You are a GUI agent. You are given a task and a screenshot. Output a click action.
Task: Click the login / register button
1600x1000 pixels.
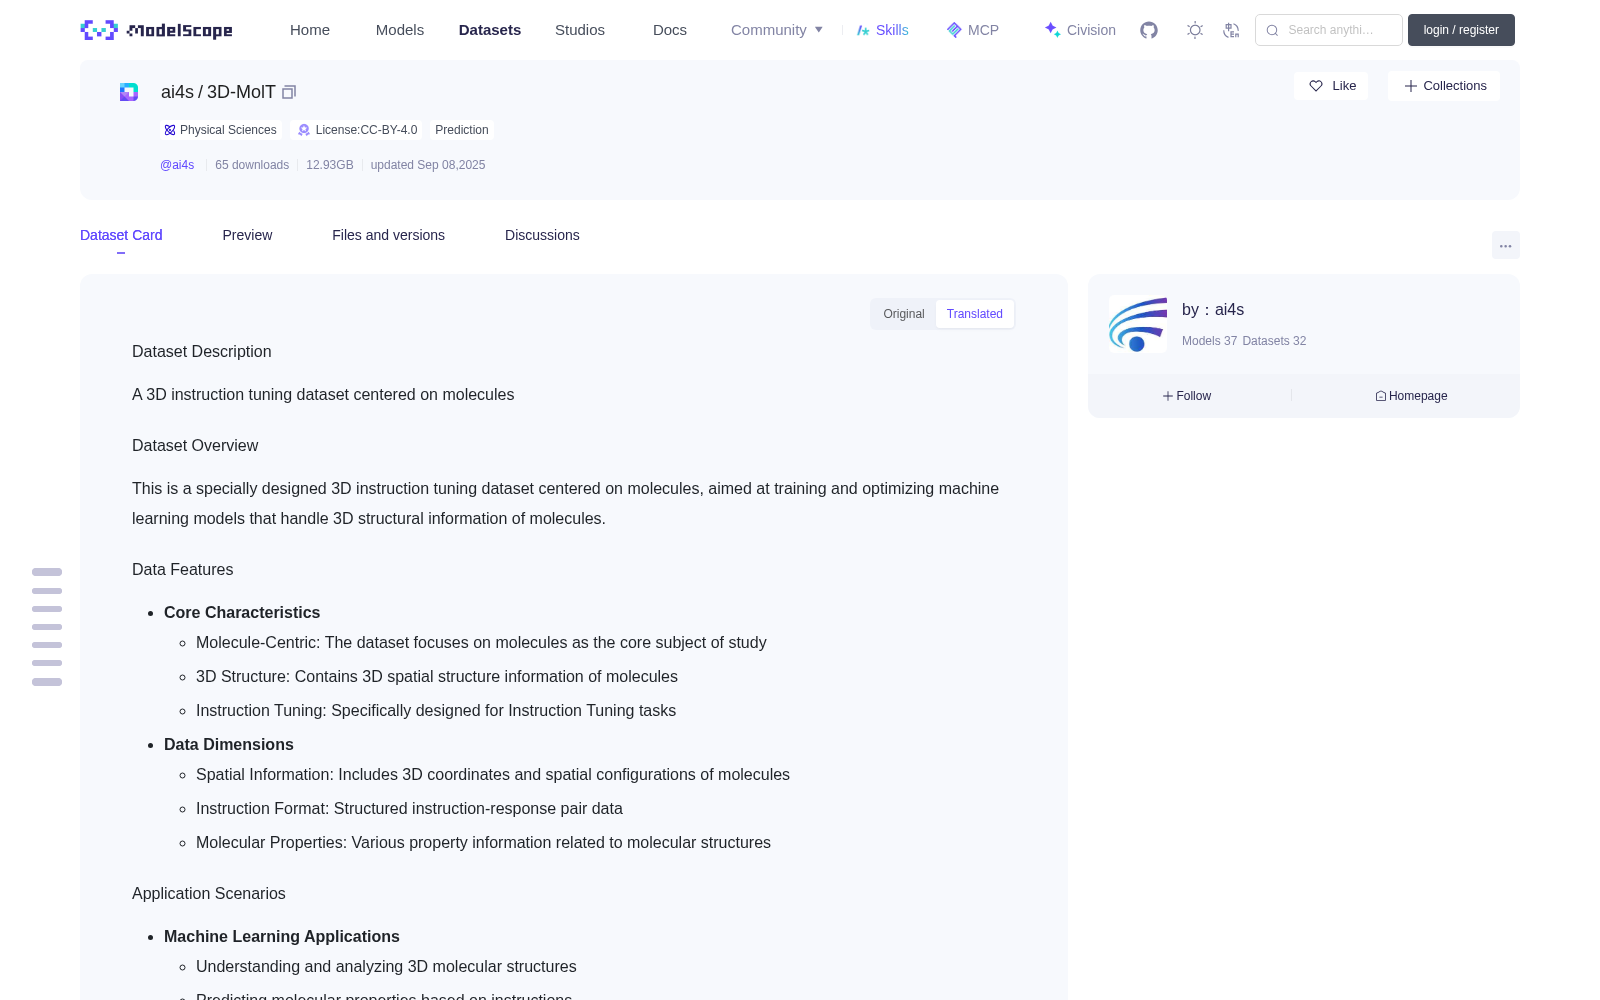pos(1461,30)
